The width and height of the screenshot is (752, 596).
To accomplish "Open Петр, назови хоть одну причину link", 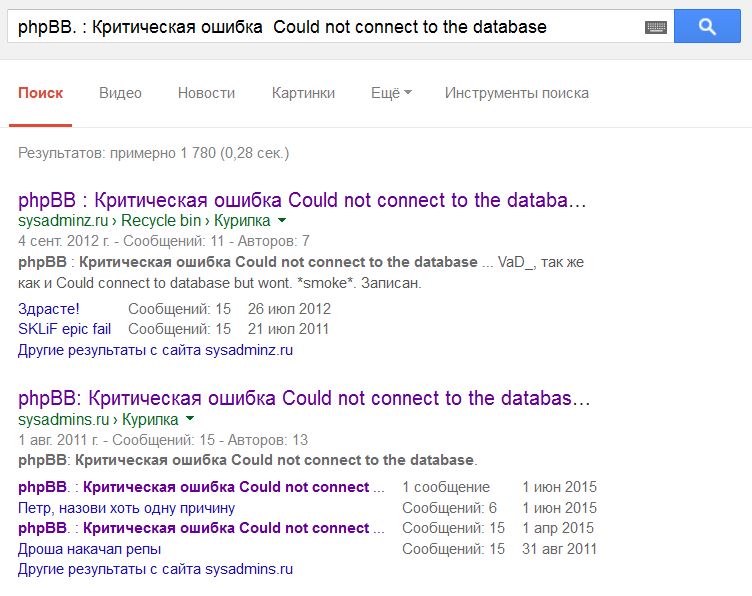I will [126, 508].
